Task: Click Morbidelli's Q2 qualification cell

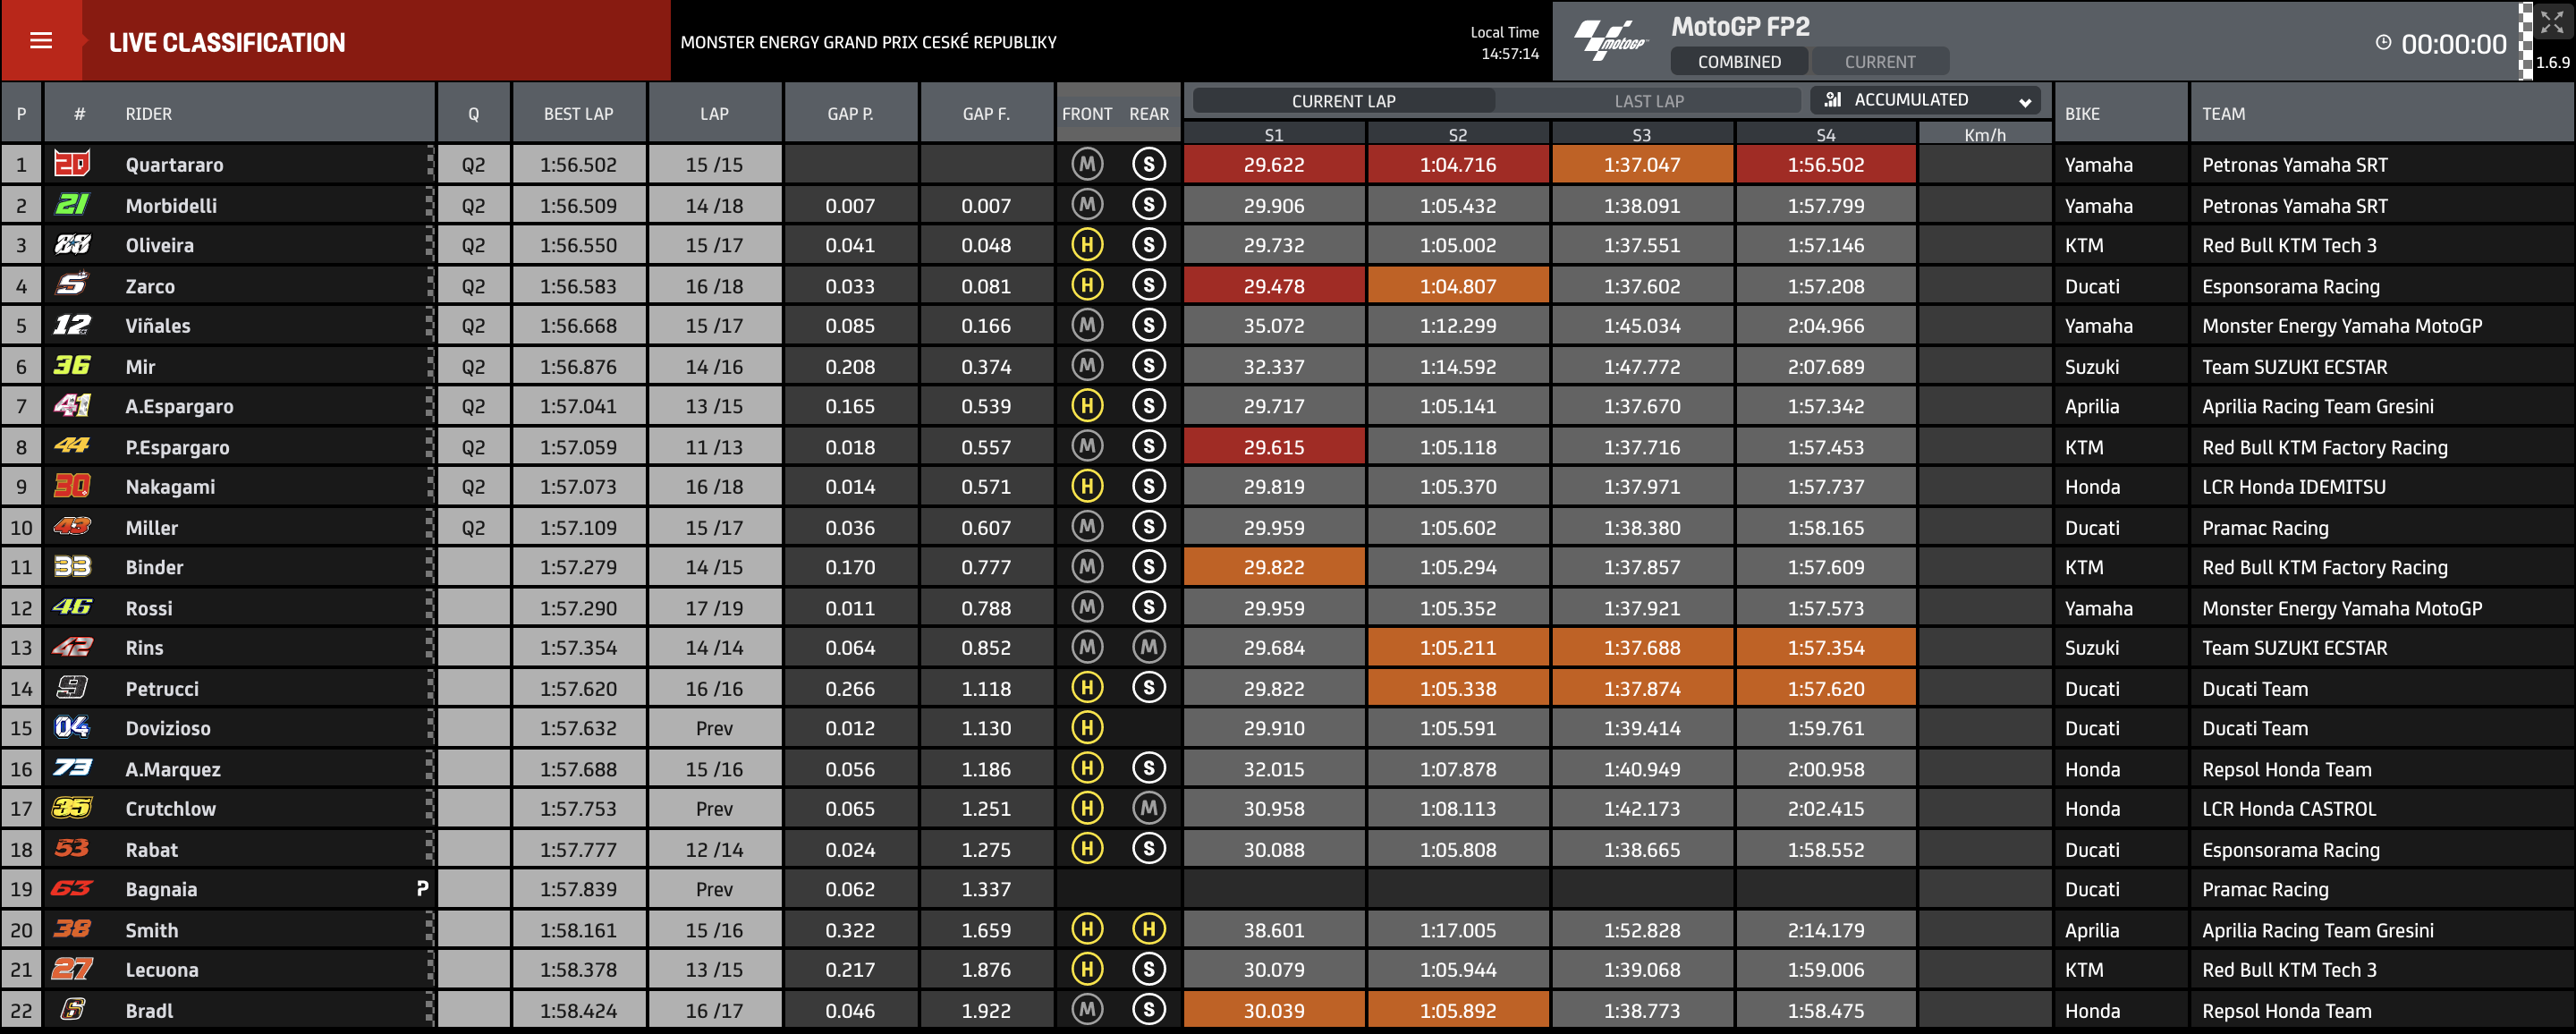Action: point(473,205)
